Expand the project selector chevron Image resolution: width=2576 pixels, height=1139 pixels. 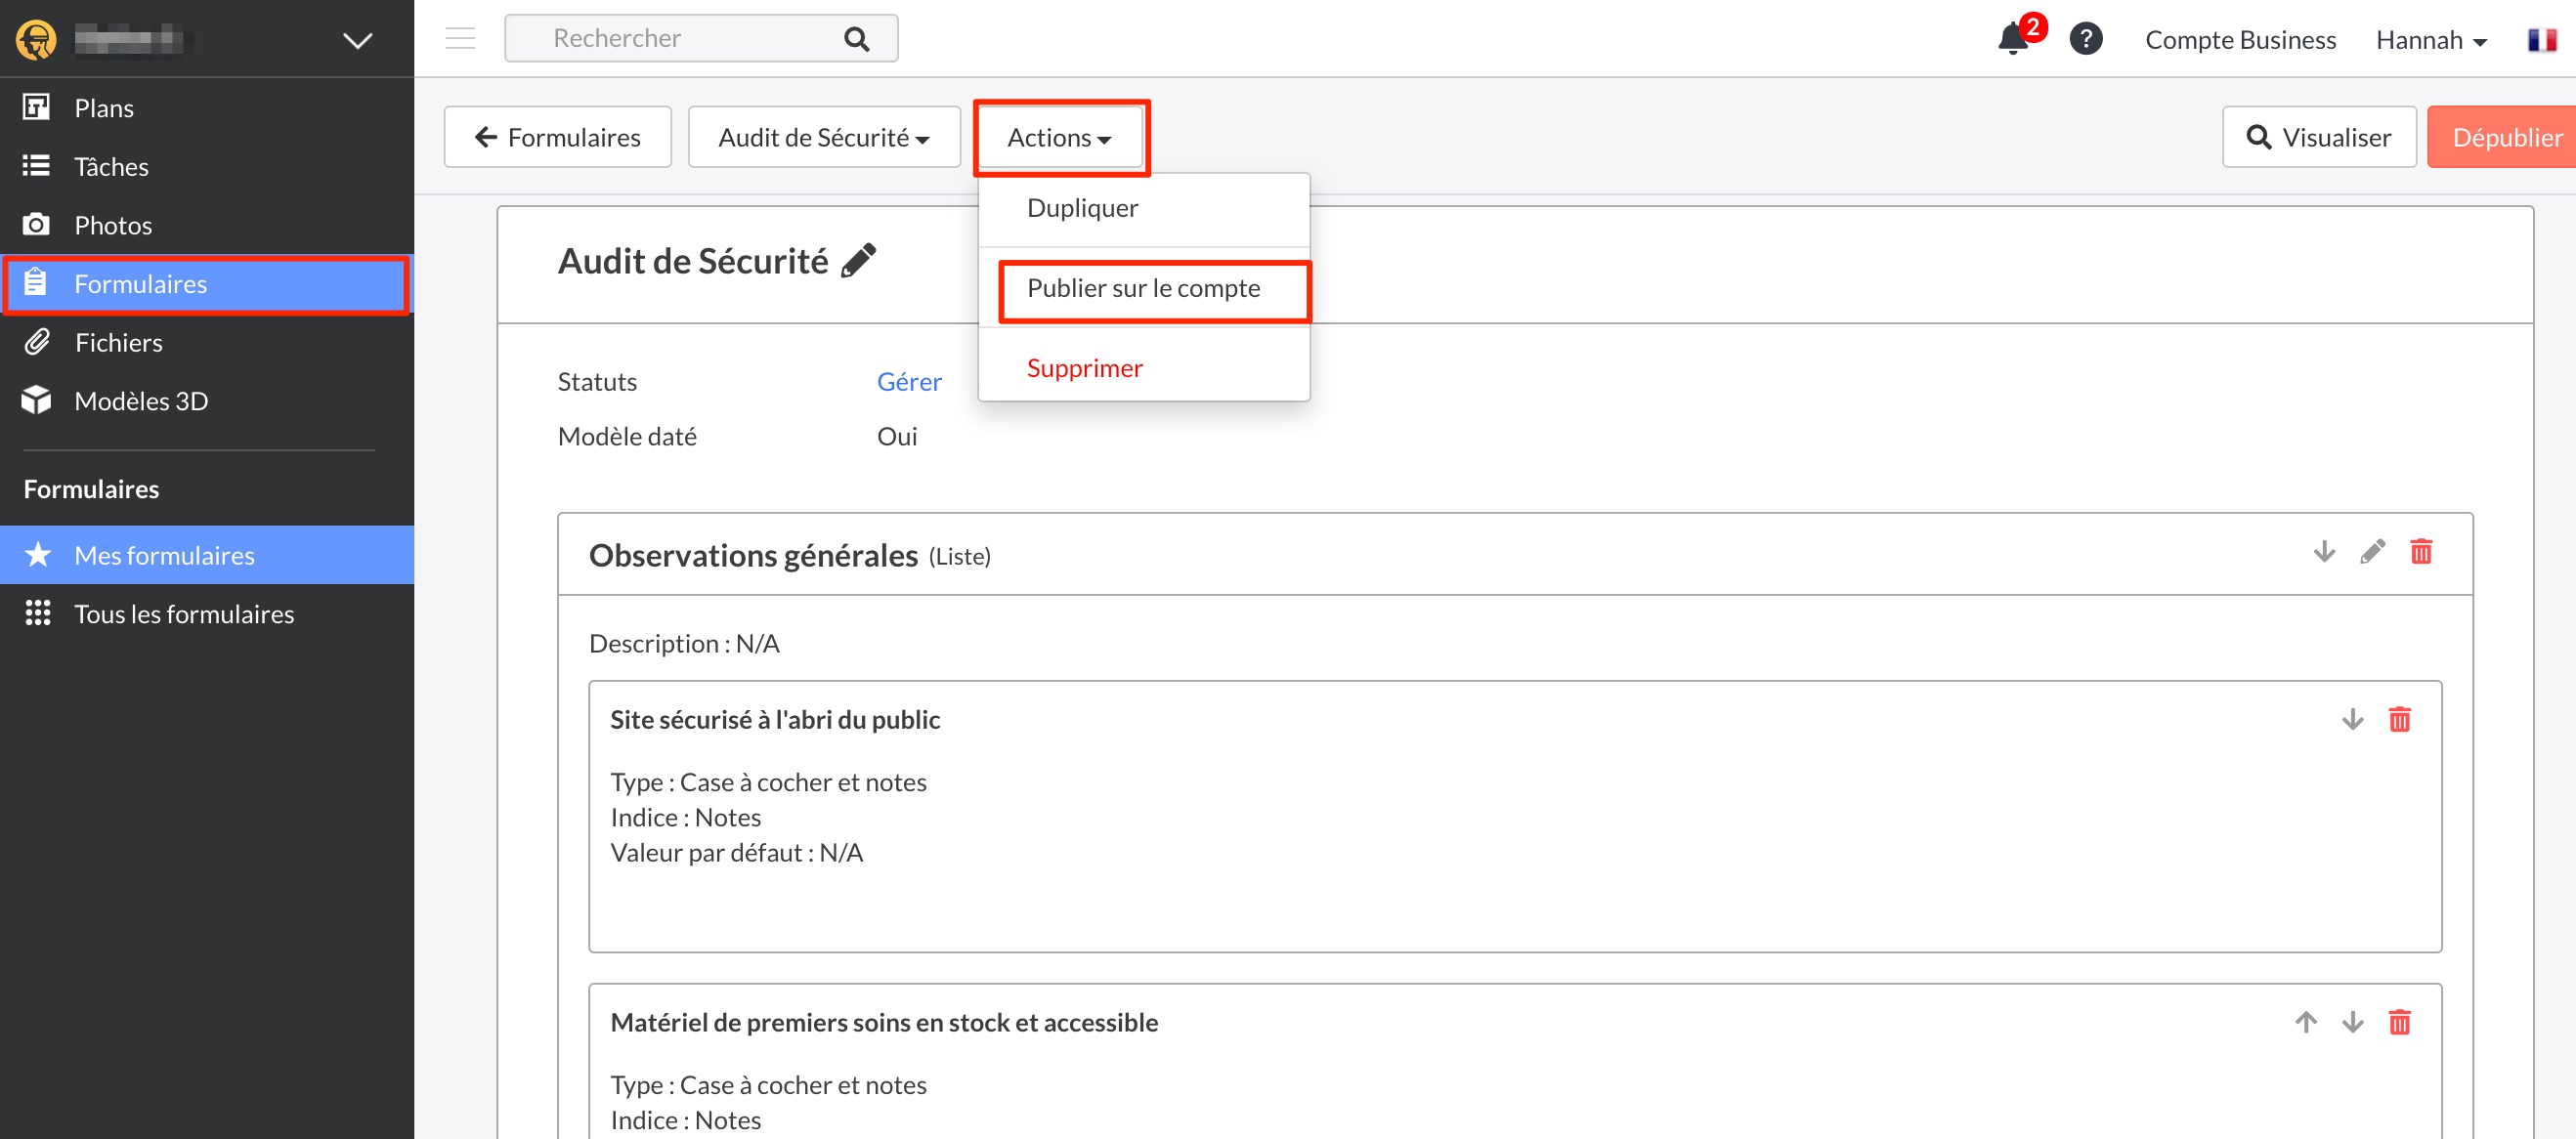[x=357, y=40]
